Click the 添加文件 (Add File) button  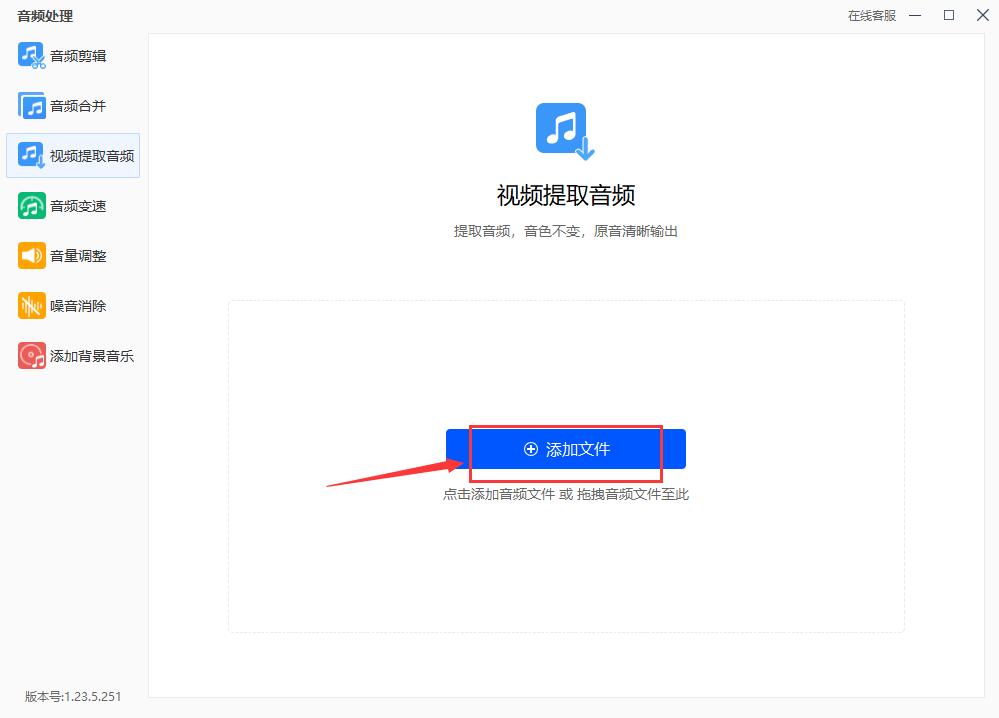point(565,448)
